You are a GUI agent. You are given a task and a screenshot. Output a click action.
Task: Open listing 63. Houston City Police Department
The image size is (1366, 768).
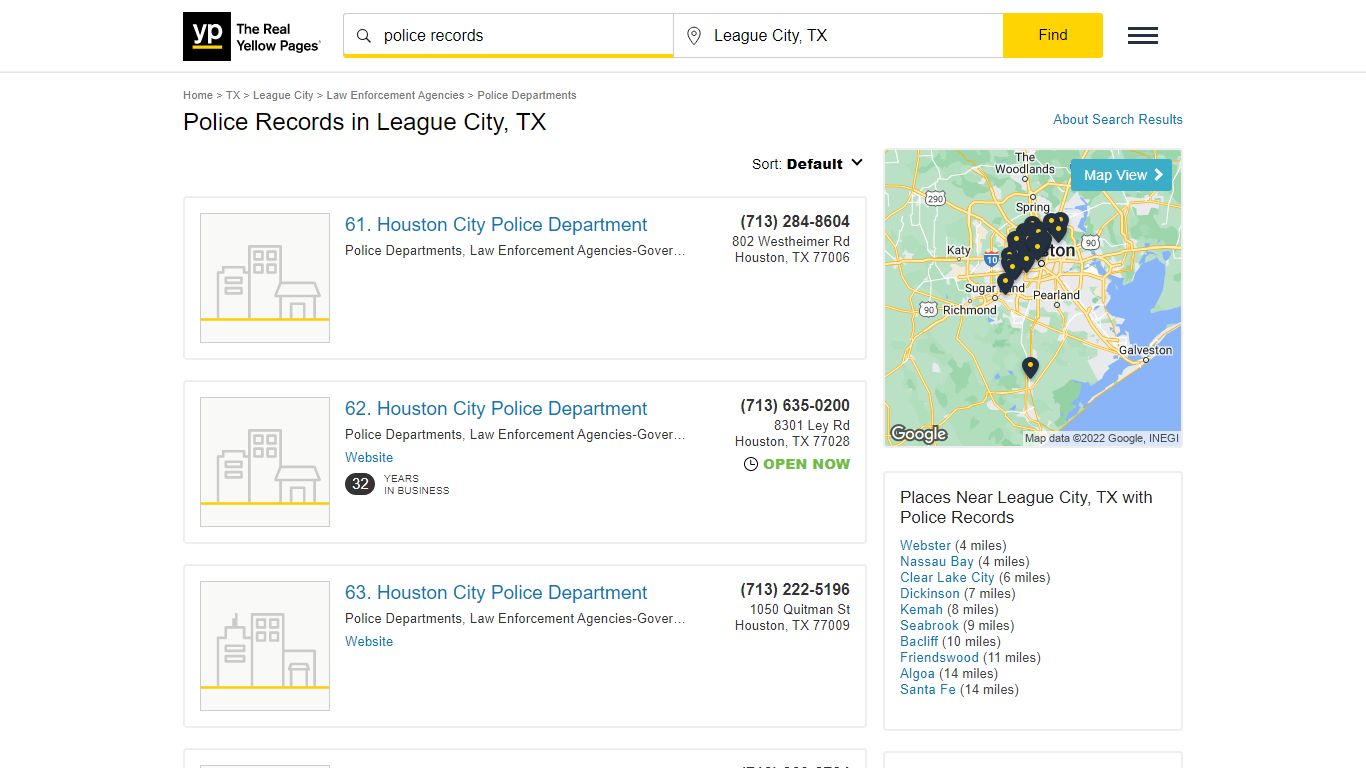pyautogui.click(x=496, y=593)
